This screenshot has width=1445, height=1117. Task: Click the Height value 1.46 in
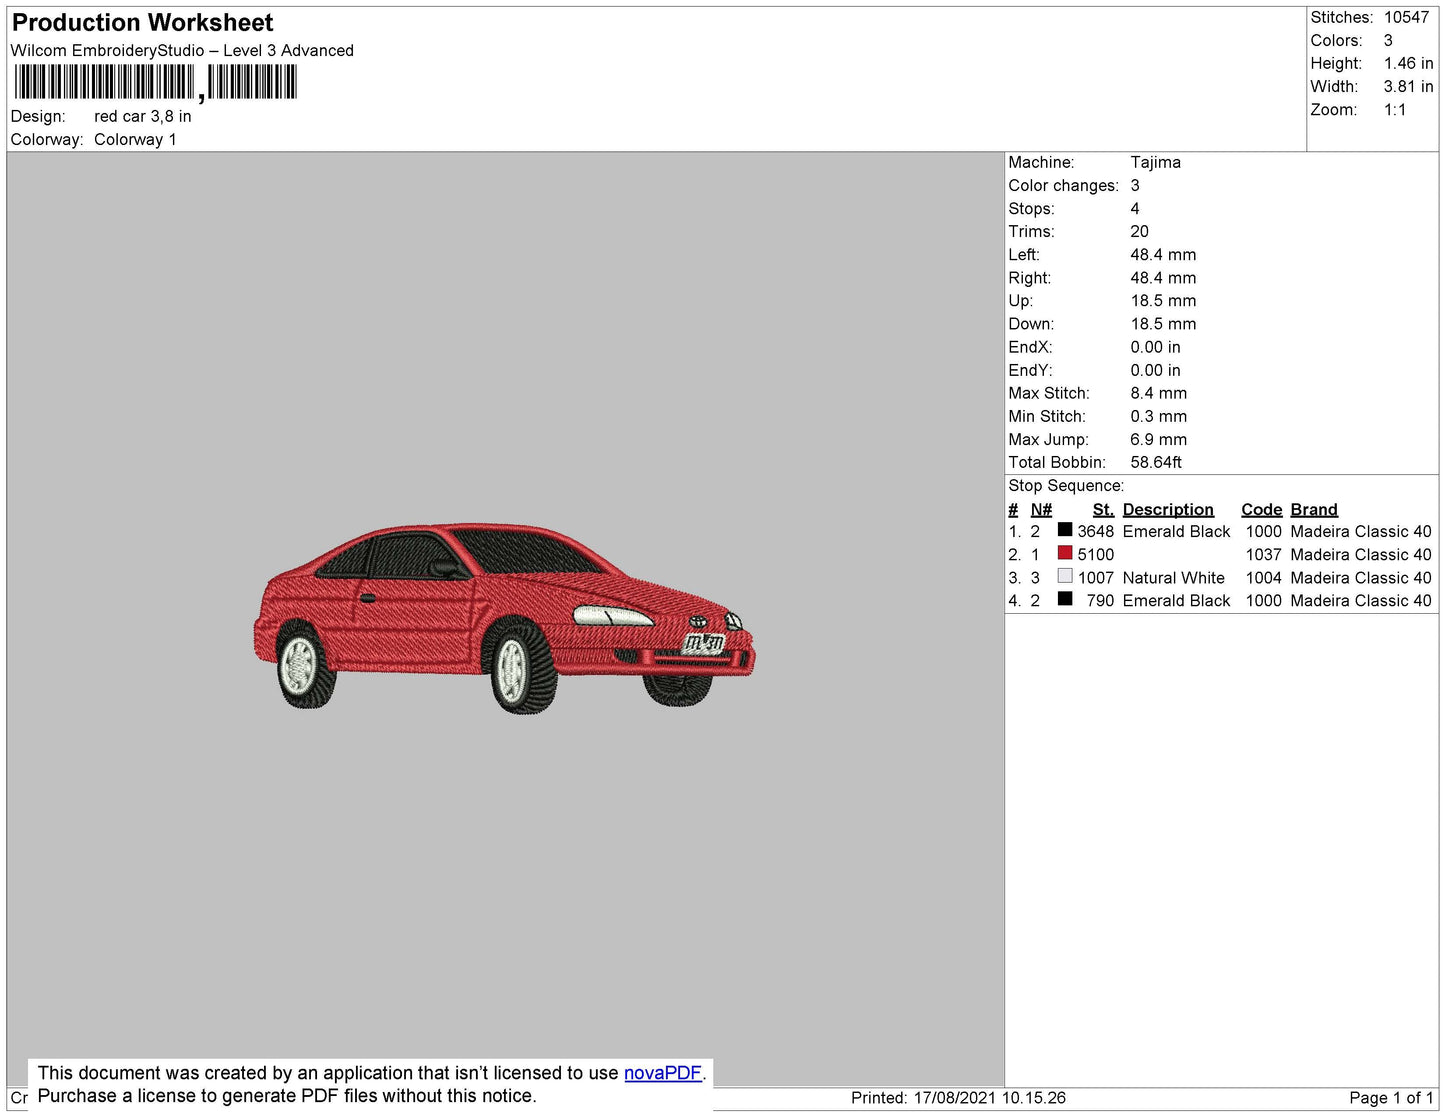point(1408,64)
